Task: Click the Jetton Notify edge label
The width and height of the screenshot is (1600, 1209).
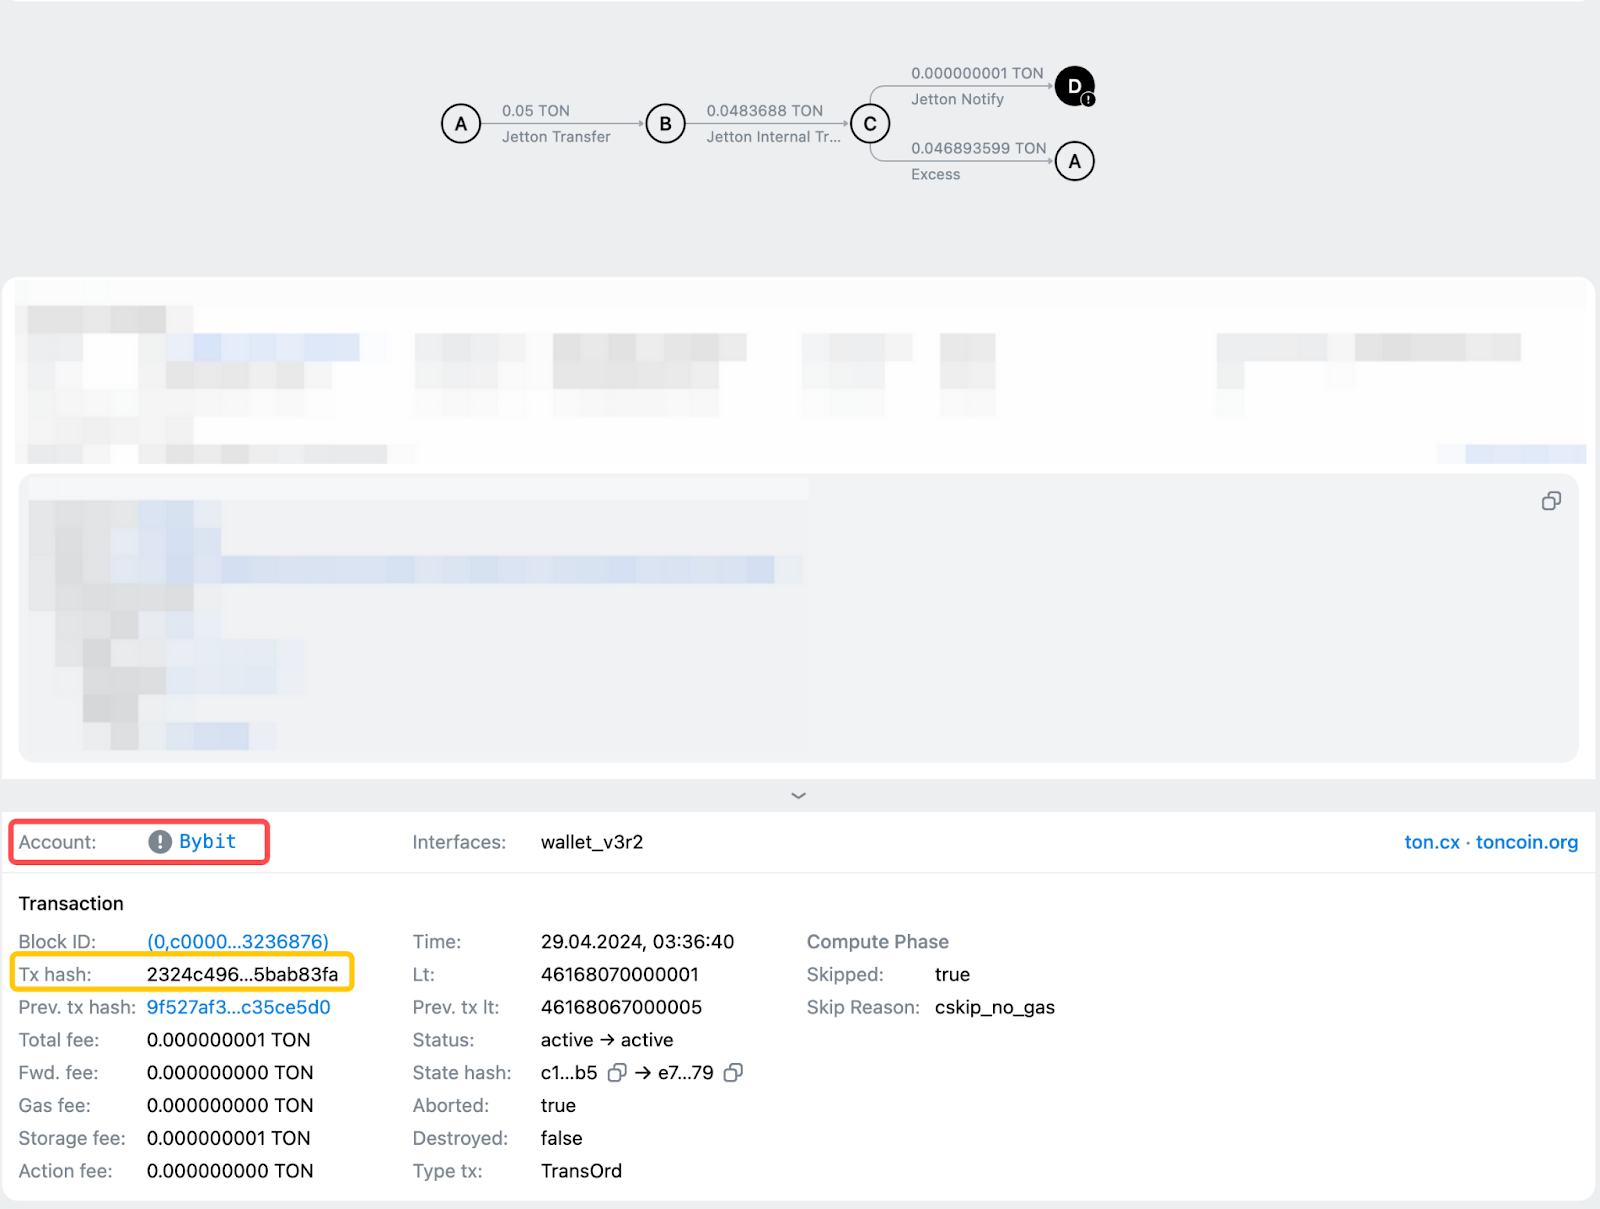Action: pyautogui.click(x=957, y=99)
